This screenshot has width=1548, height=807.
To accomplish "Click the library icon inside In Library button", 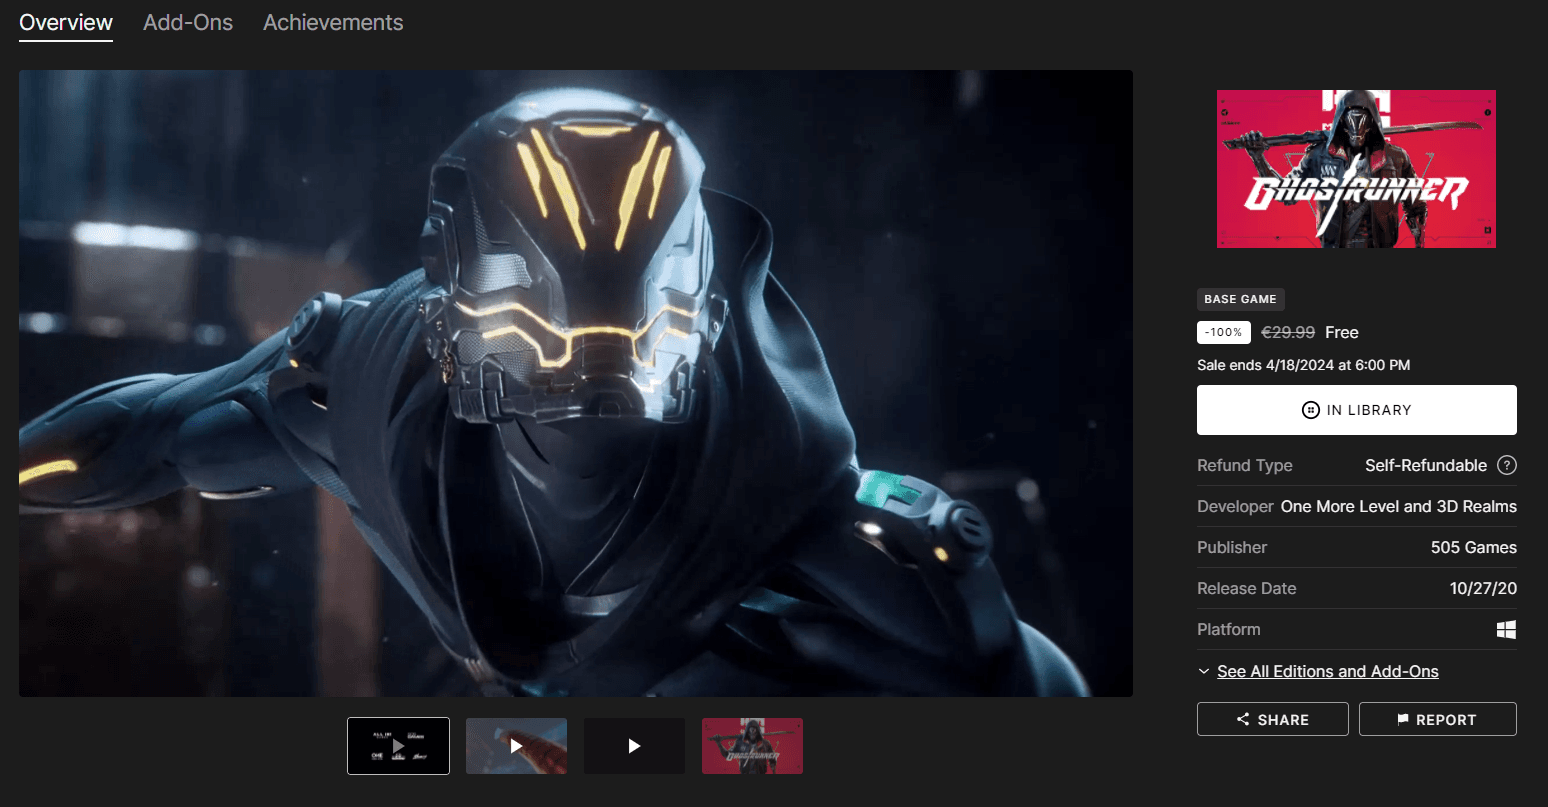I will [1310, 410].
